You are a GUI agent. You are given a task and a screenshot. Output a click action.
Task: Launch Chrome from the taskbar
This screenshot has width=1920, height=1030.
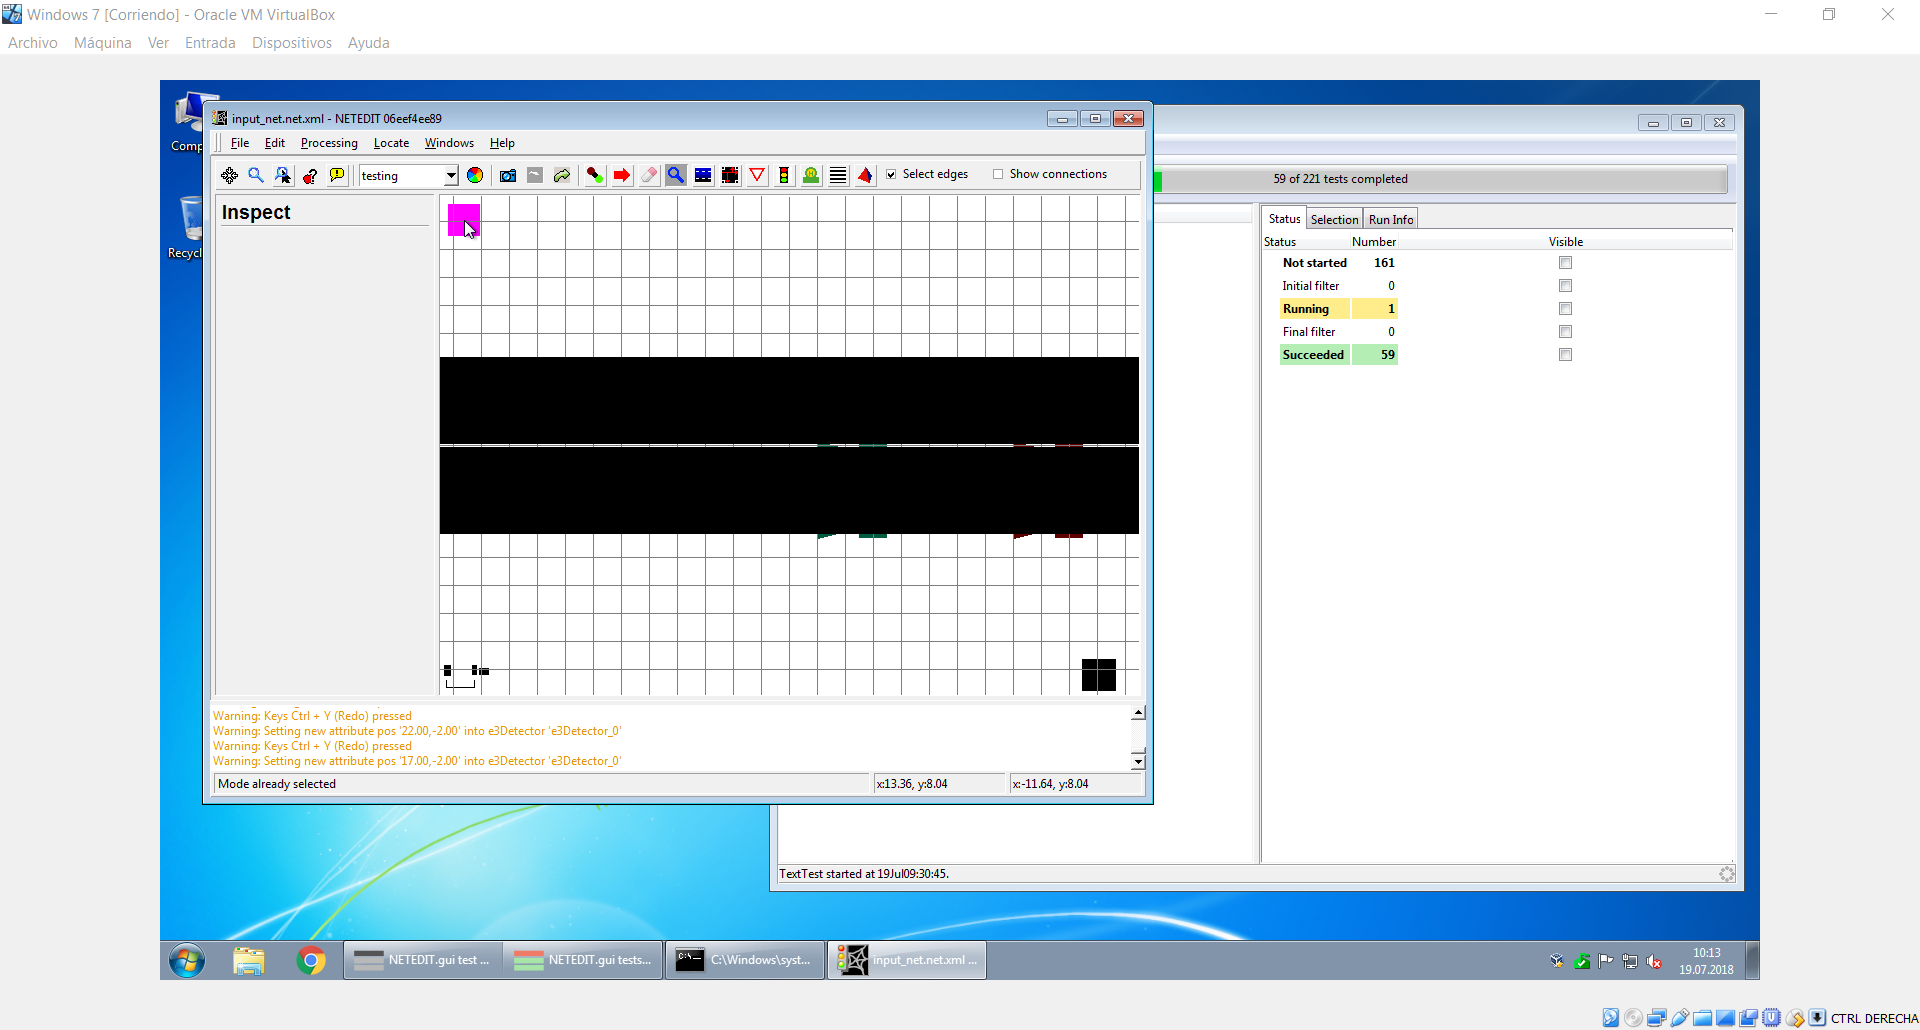pyautogui.click(x=311, y=961)
